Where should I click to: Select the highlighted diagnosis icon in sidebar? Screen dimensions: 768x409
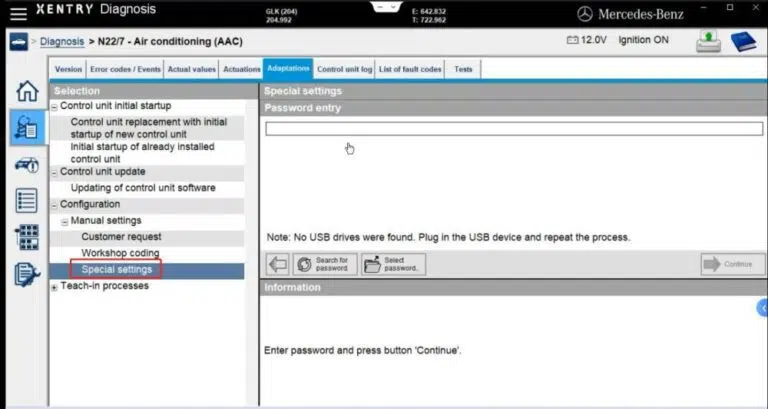(27, 129)
